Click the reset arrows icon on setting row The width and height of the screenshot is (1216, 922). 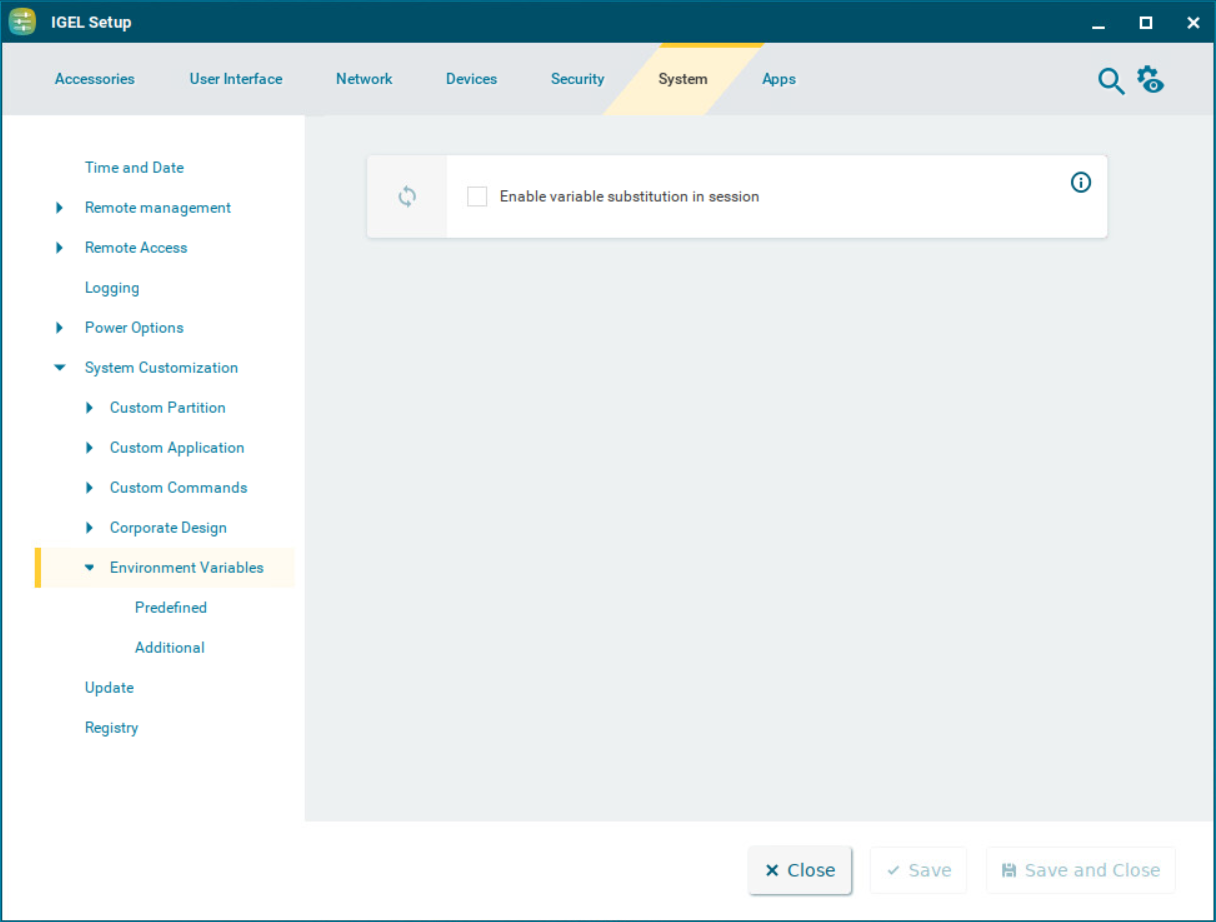[407, 196]
